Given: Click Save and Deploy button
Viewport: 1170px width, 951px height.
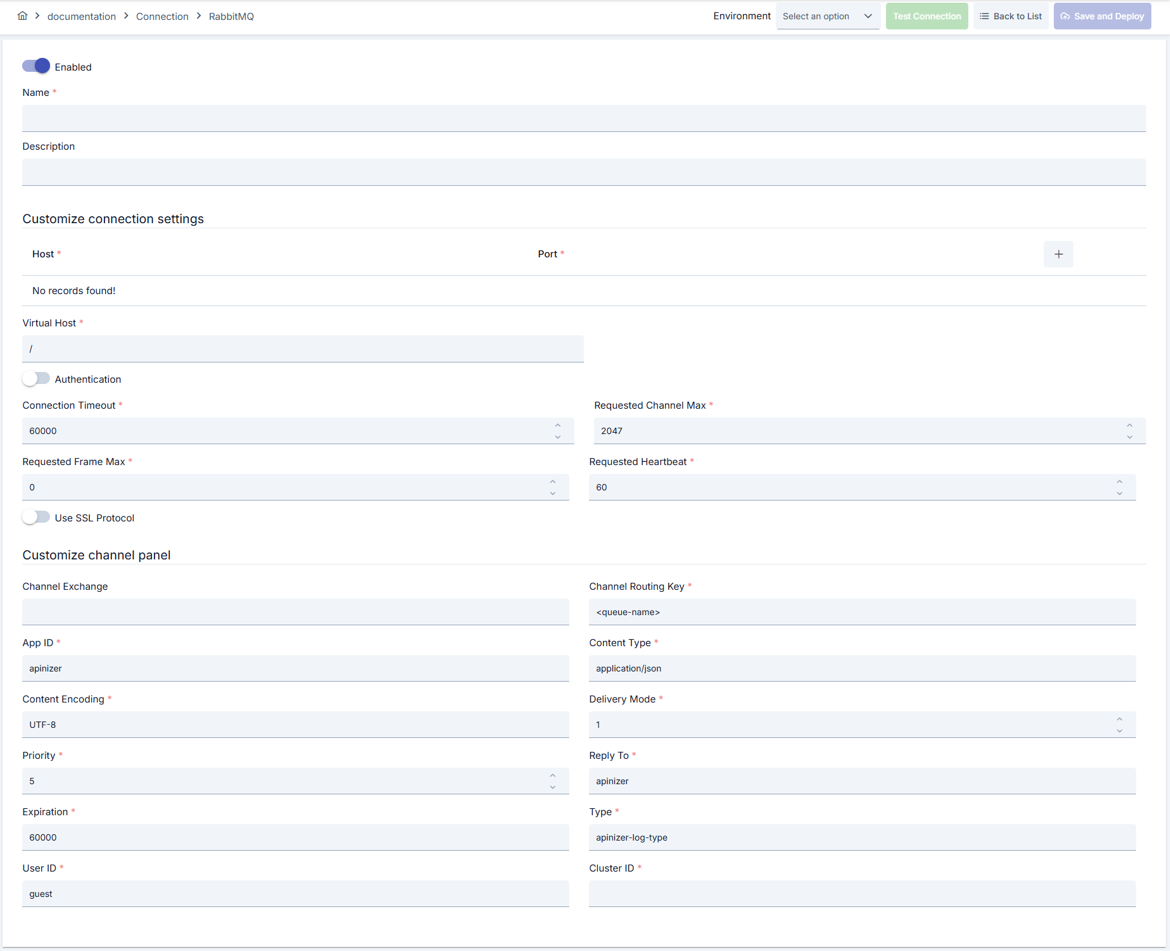Looking at the screenshot, I should (1102, 16).
